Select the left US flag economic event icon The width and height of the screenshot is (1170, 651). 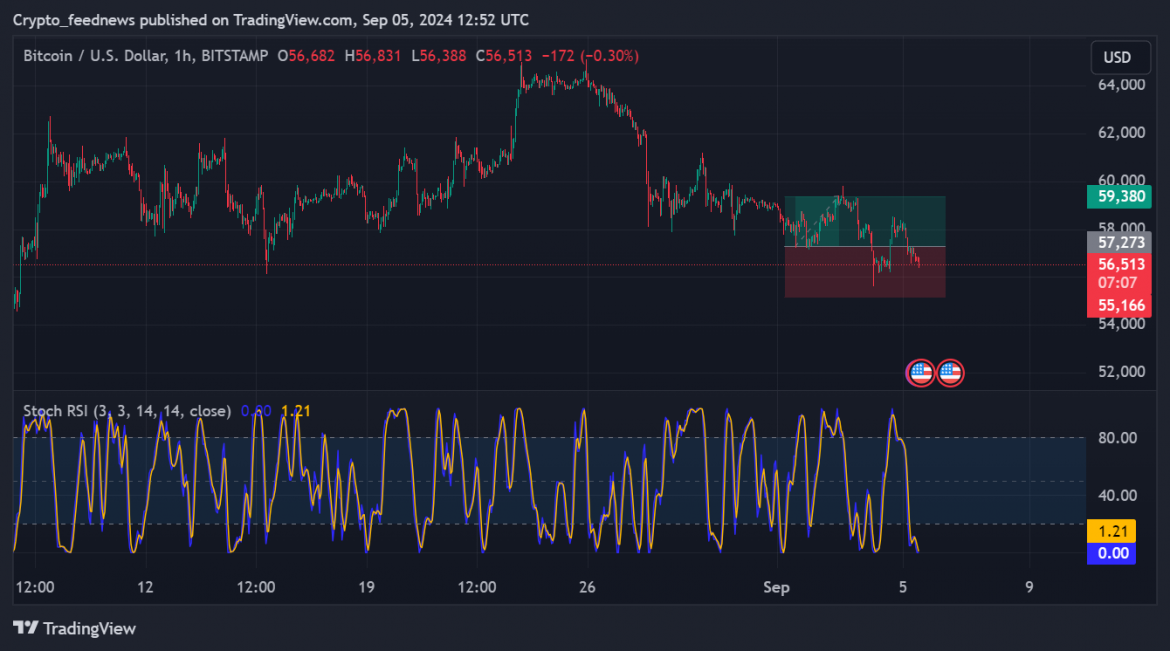pyautogui.click(x=920, y=372)
